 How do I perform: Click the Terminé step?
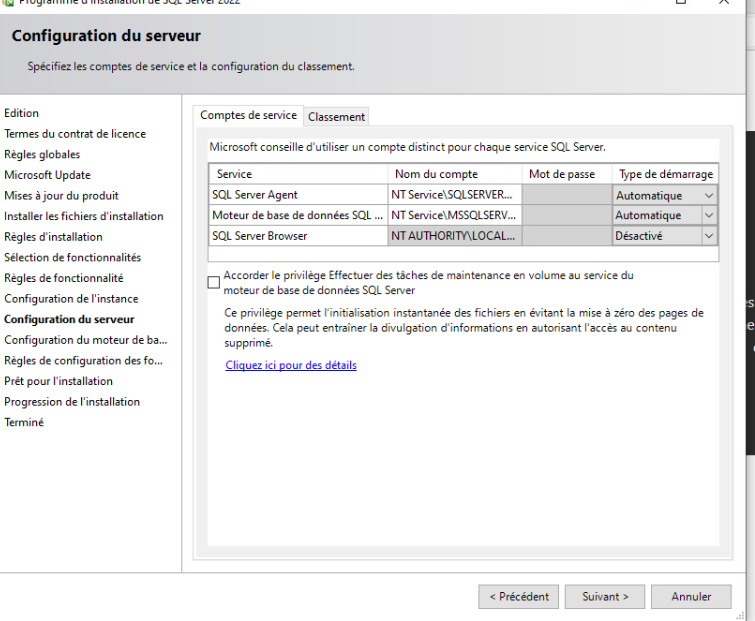24,423
